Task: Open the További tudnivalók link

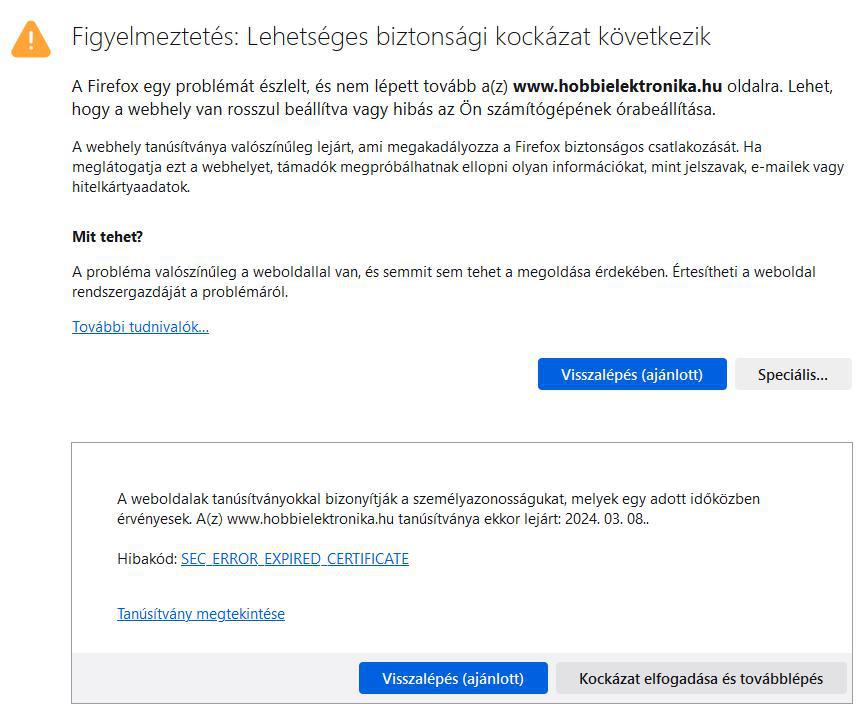Action: pos(140,327)
